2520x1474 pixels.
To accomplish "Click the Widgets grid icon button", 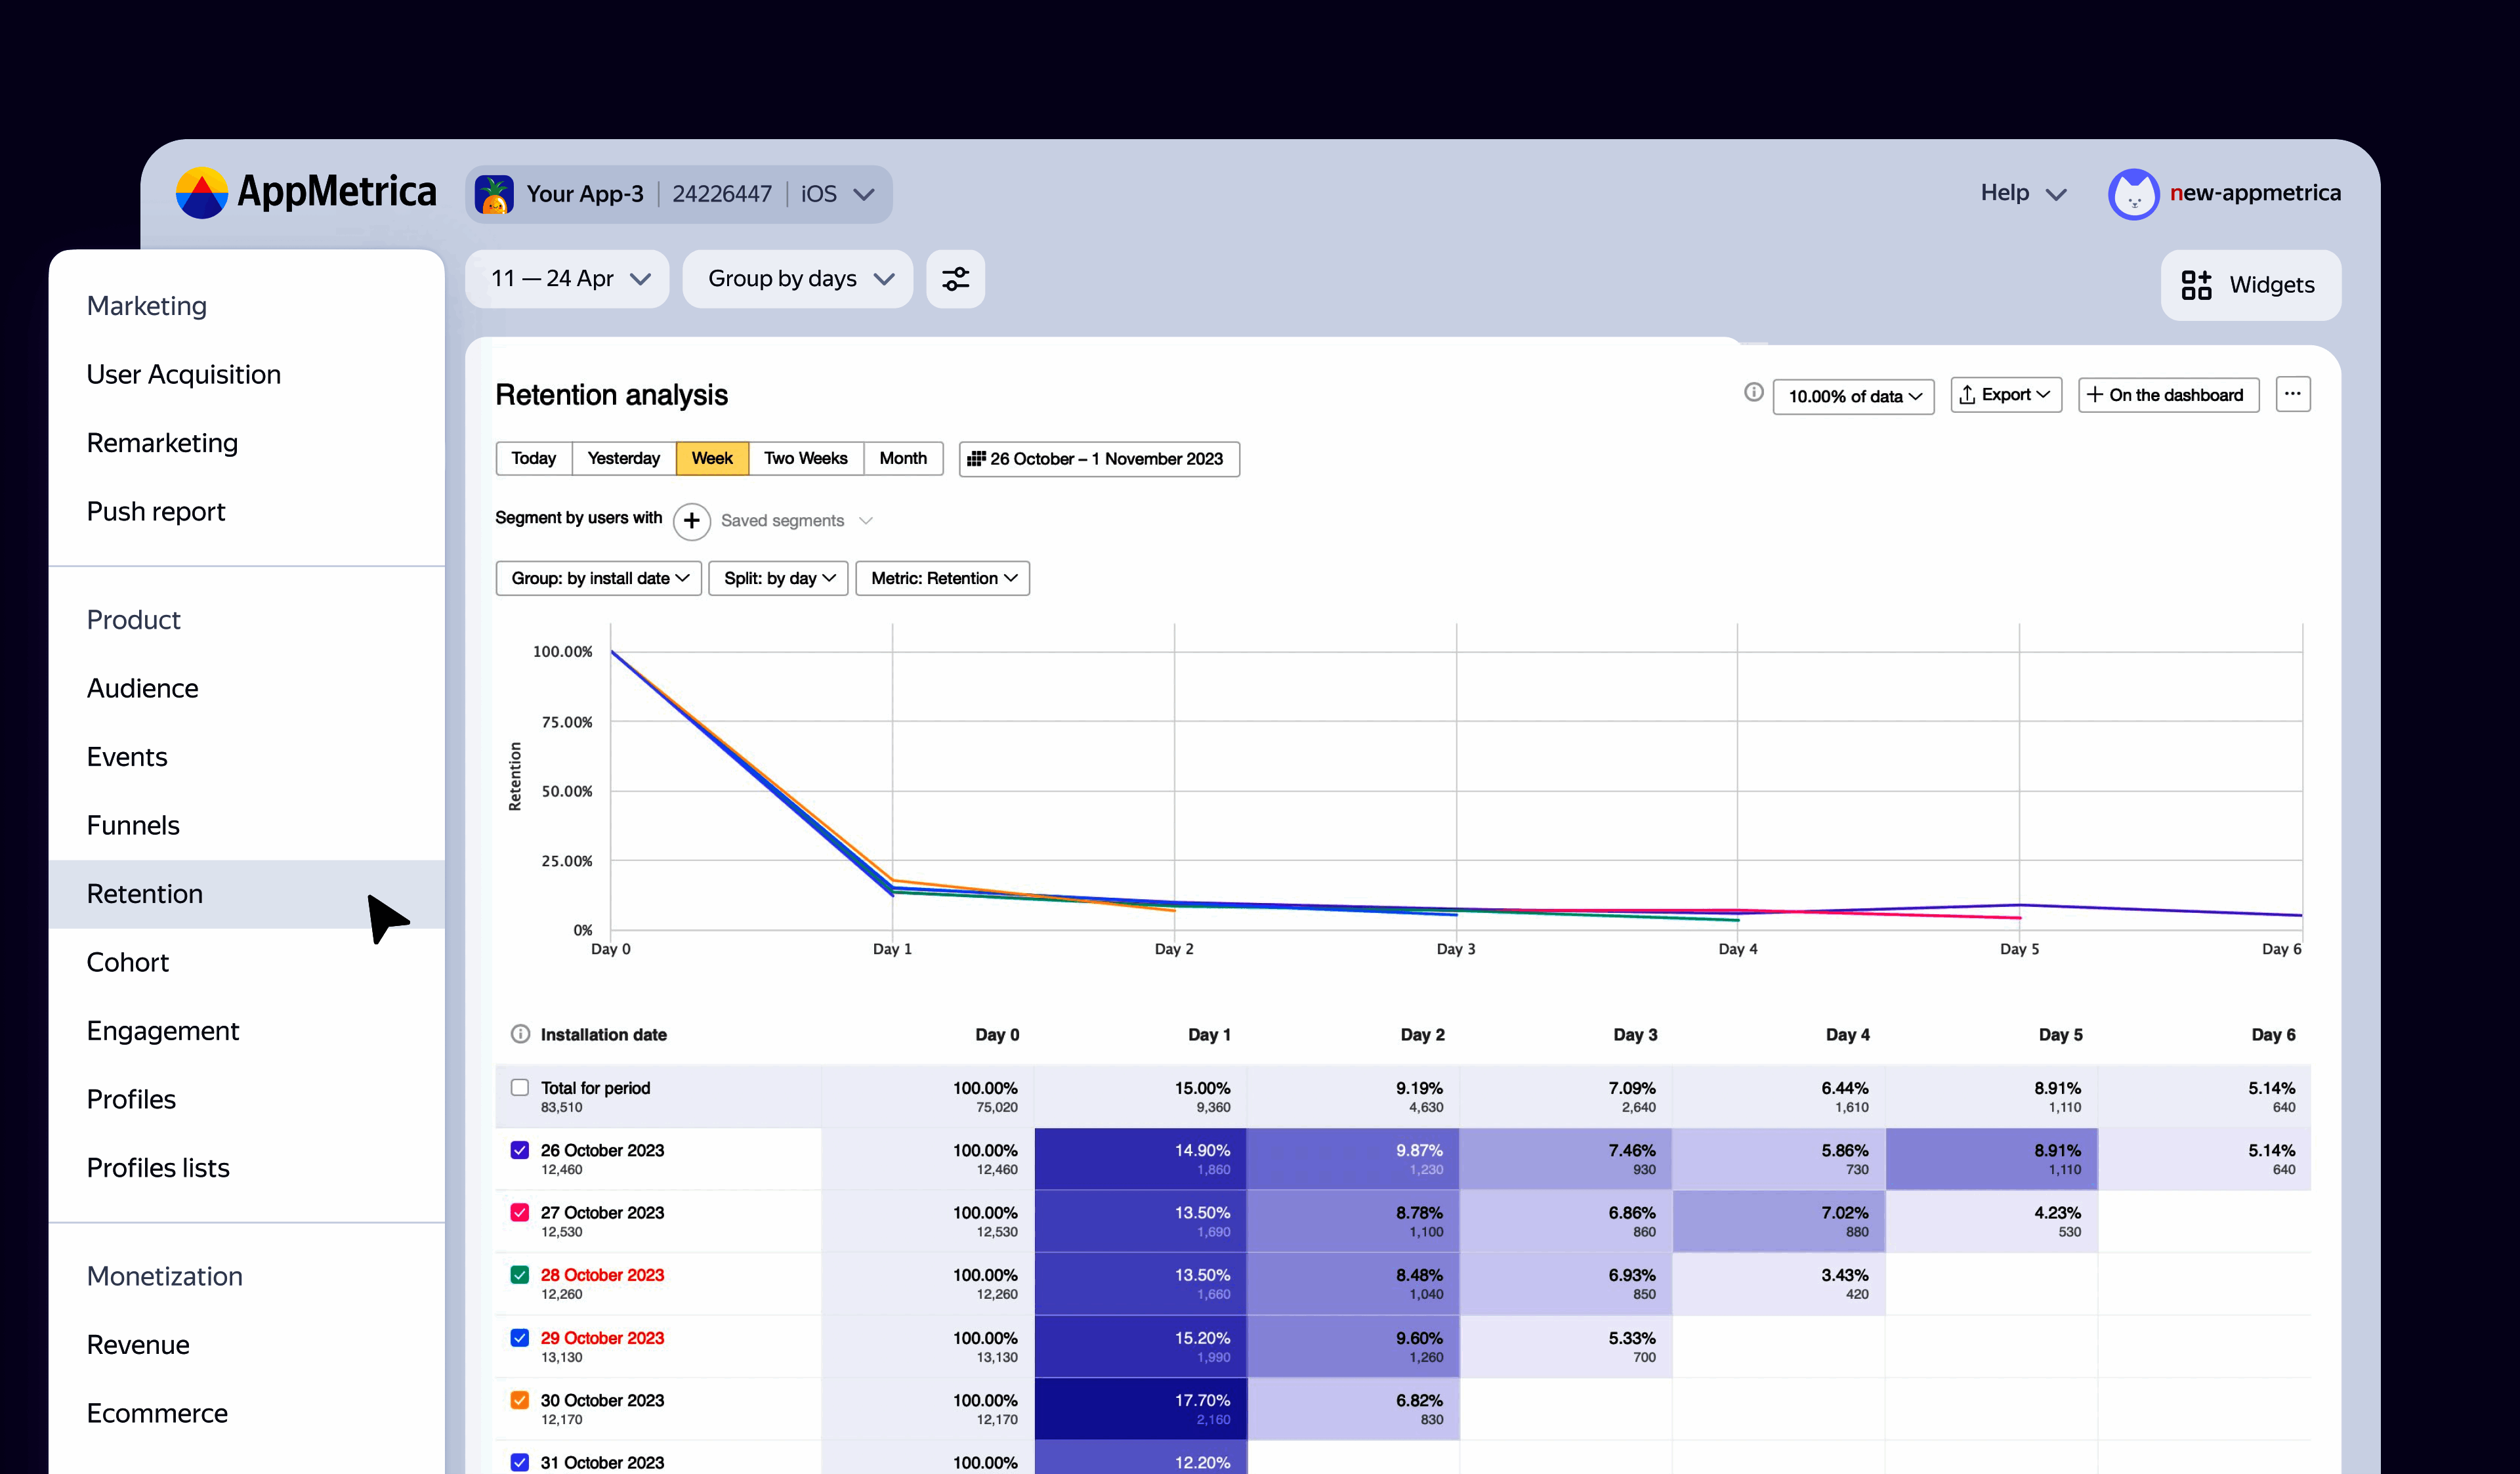I will click(2196, 285).
